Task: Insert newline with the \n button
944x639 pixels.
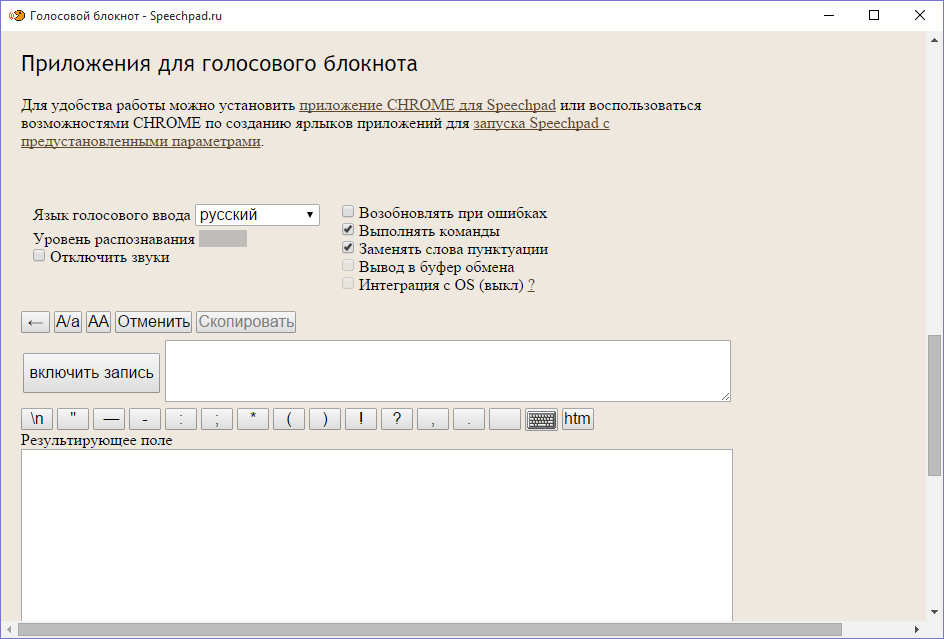Action: [x=37, y=419]
